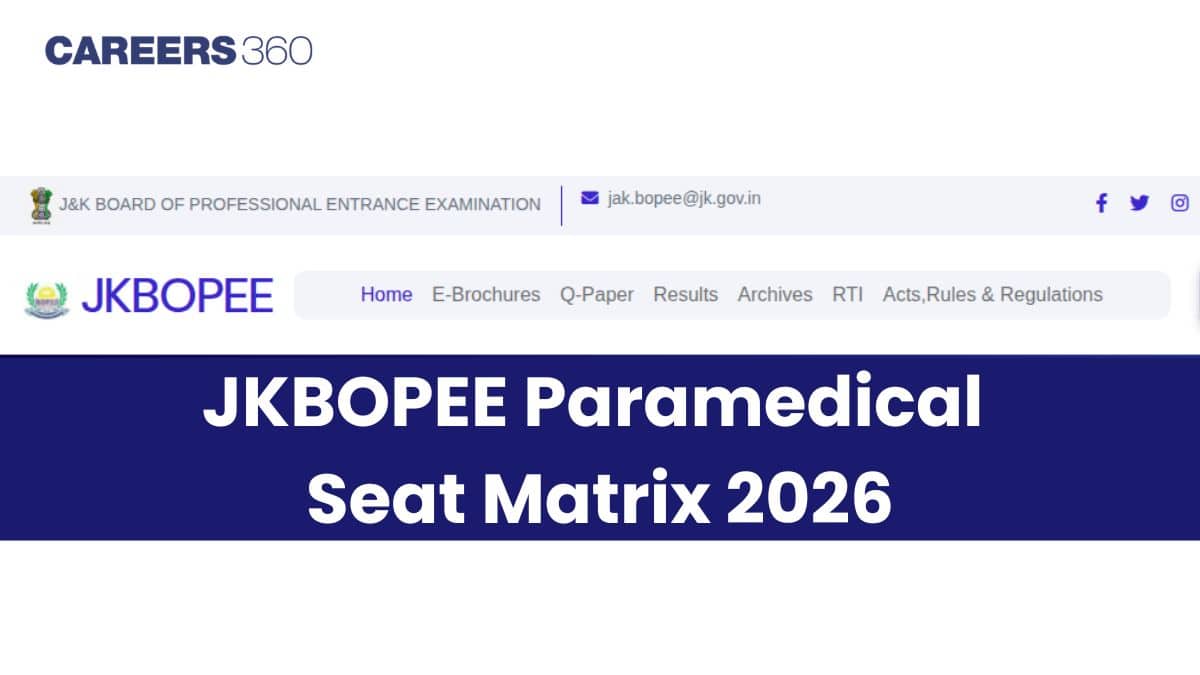The height and width of the screenshot is (675, 1200).
Task: Open the Twitter social icon
Action: tap(1139, 203)
